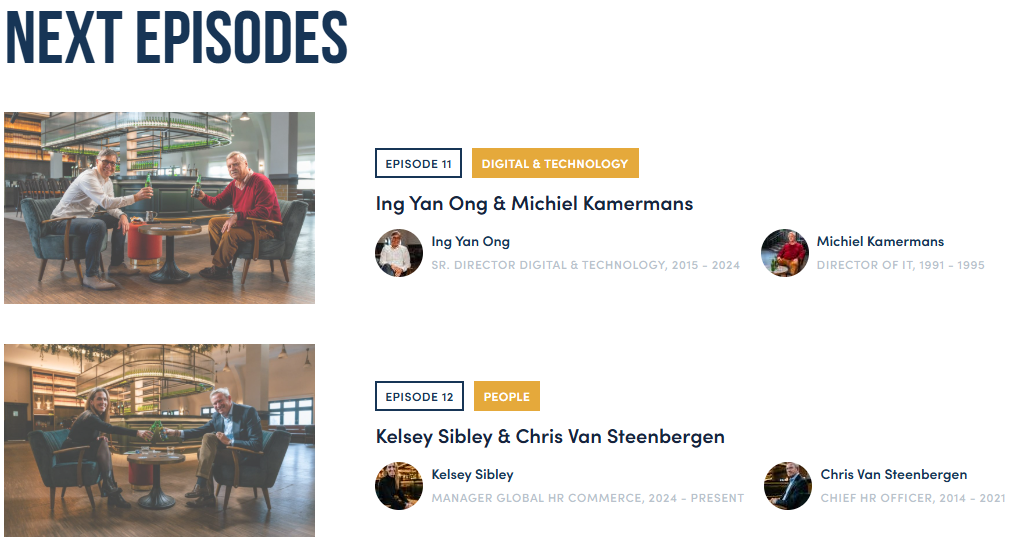Click the Episode 12 badge
Image resolution: width=1015 pixels, height=547 pixels.
(419, 396)
